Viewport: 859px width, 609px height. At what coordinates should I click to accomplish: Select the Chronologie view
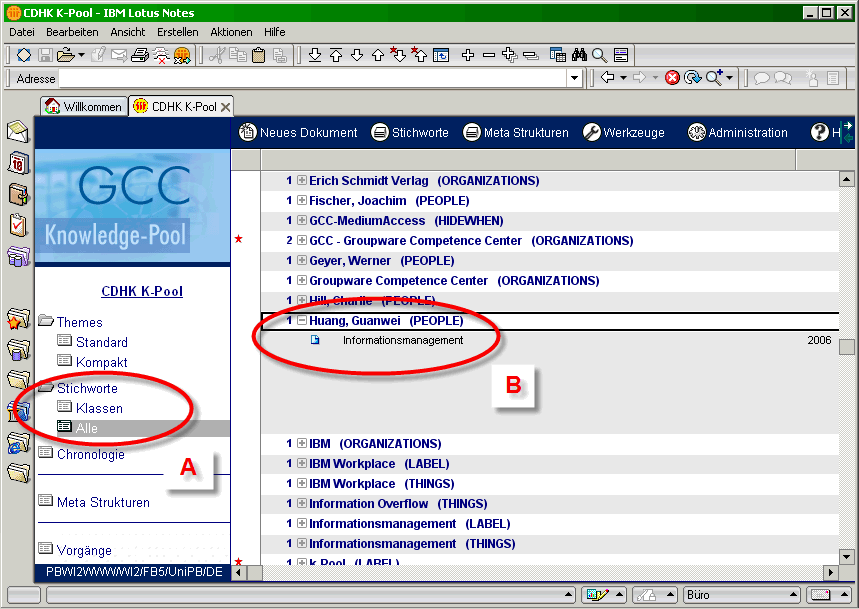click(91, 455)
